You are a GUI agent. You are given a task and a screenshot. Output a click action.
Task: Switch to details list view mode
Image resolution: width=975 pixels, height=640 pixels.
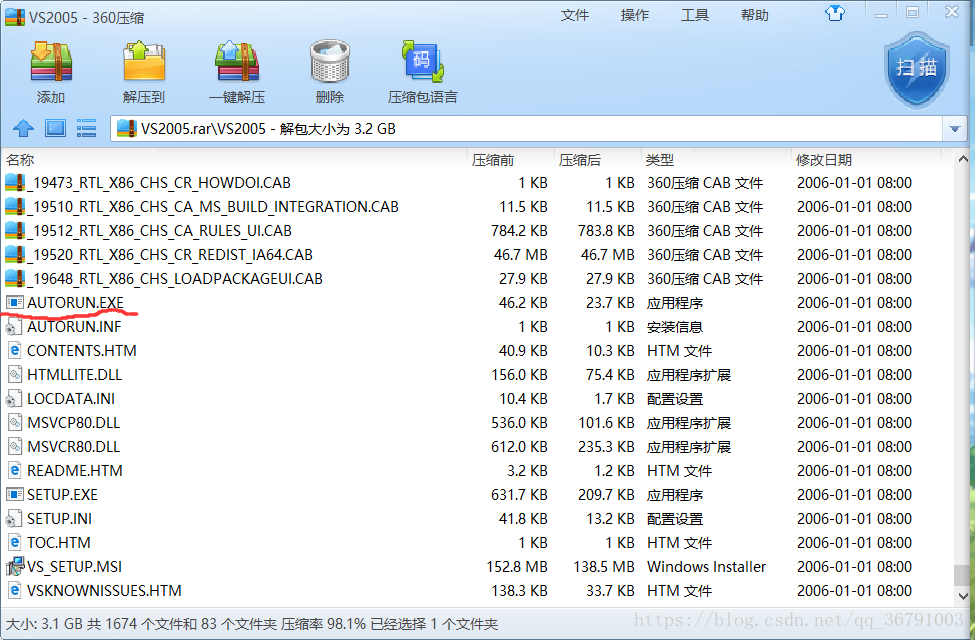click(x=86, y=128)
